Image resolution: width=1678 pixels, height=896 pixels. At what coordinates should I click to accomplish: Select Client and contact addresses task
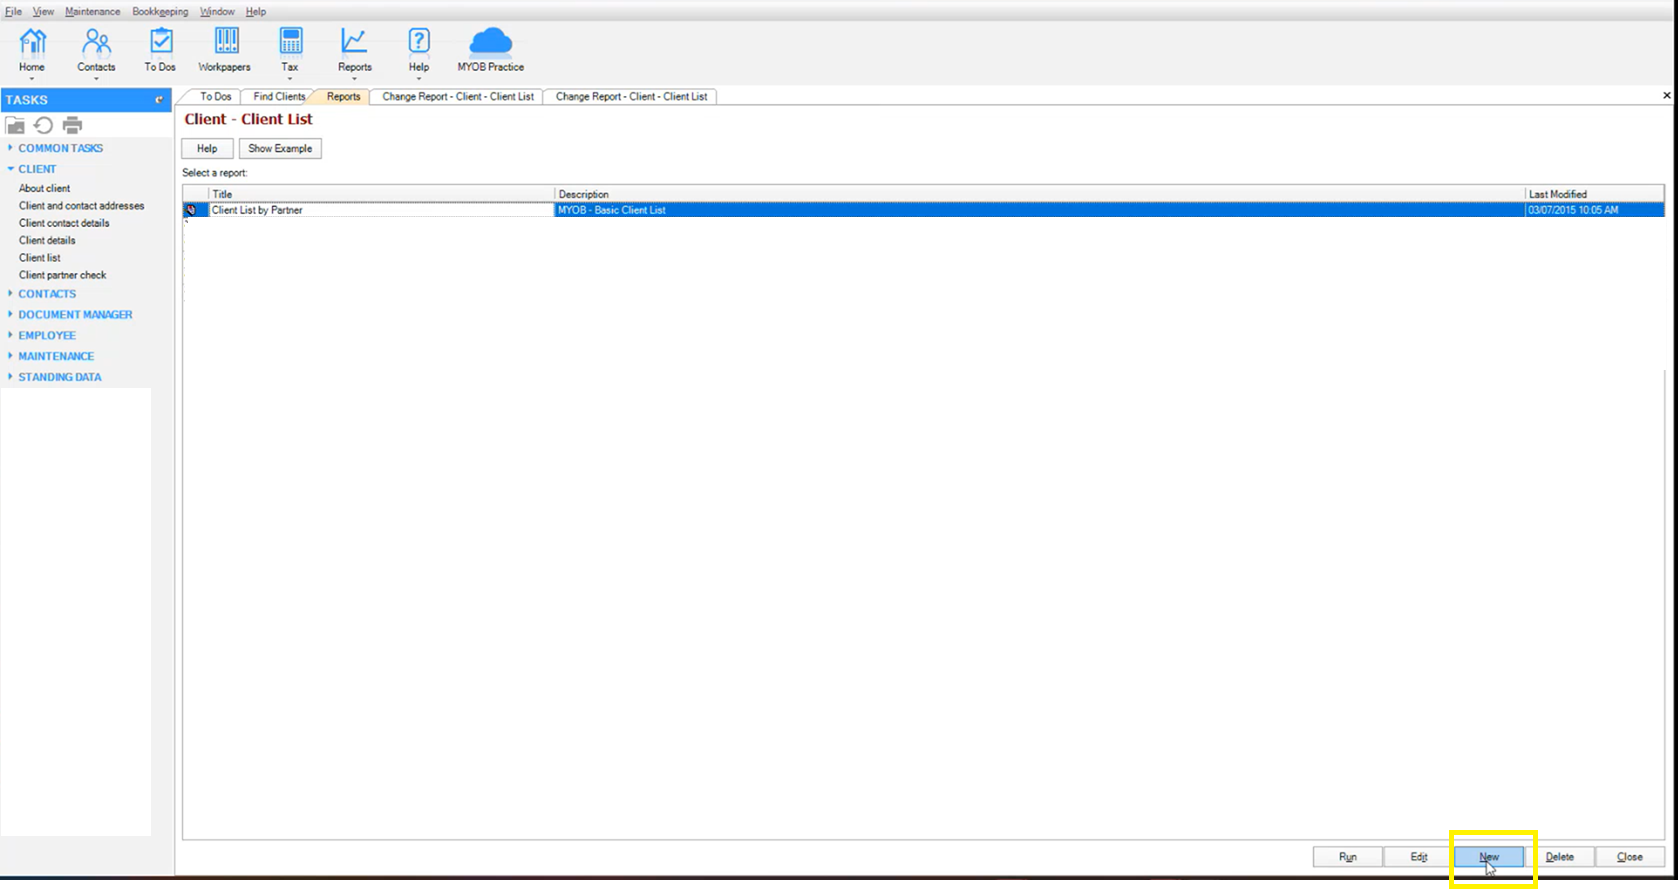point(81,206)
